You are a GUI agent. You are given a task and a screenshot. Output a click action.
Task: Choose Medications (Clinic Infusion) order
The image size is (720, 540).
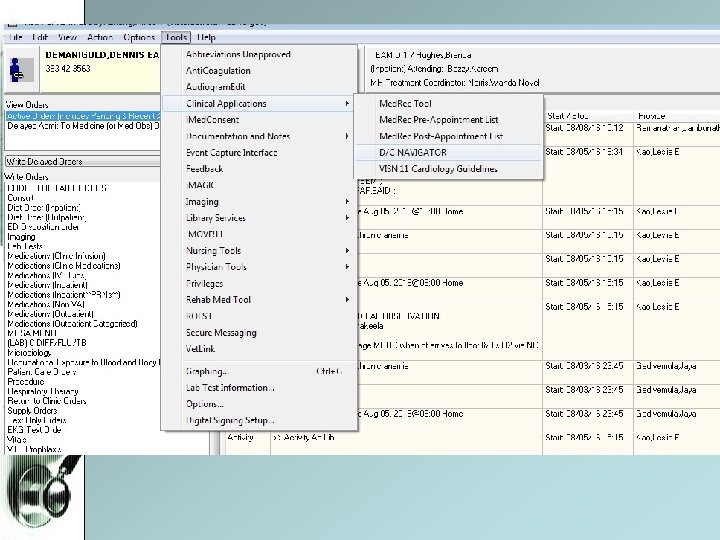coord(56,256)
